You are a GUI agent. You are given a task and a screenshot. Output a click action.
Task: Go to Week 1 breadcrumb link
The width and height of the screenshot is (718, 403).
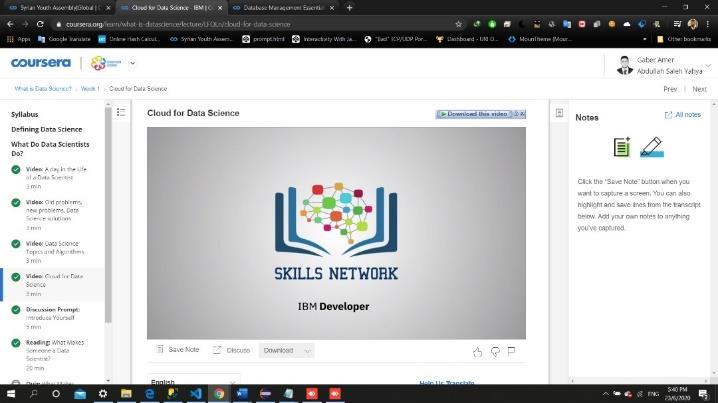(x=90, y=89)
